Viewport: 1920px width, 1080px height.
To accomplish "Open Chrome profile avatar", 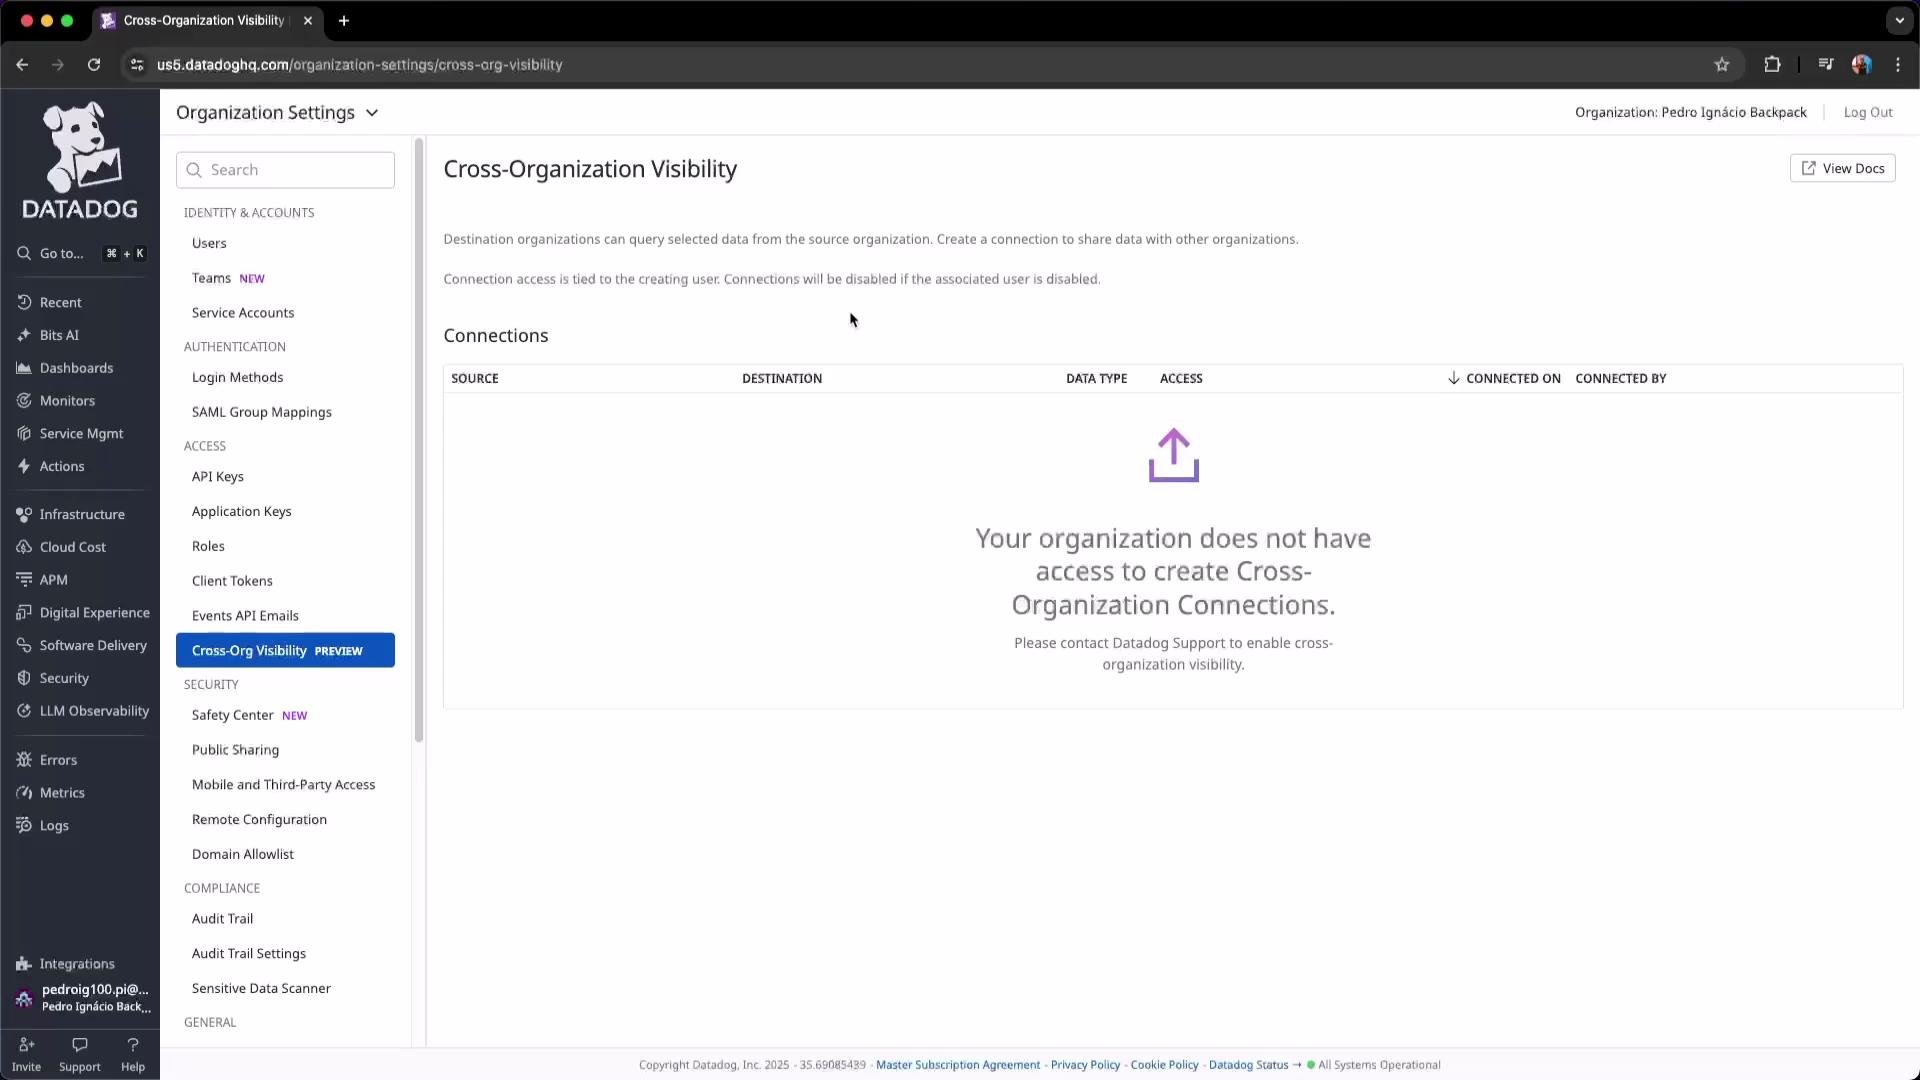I will point(1861,64).
